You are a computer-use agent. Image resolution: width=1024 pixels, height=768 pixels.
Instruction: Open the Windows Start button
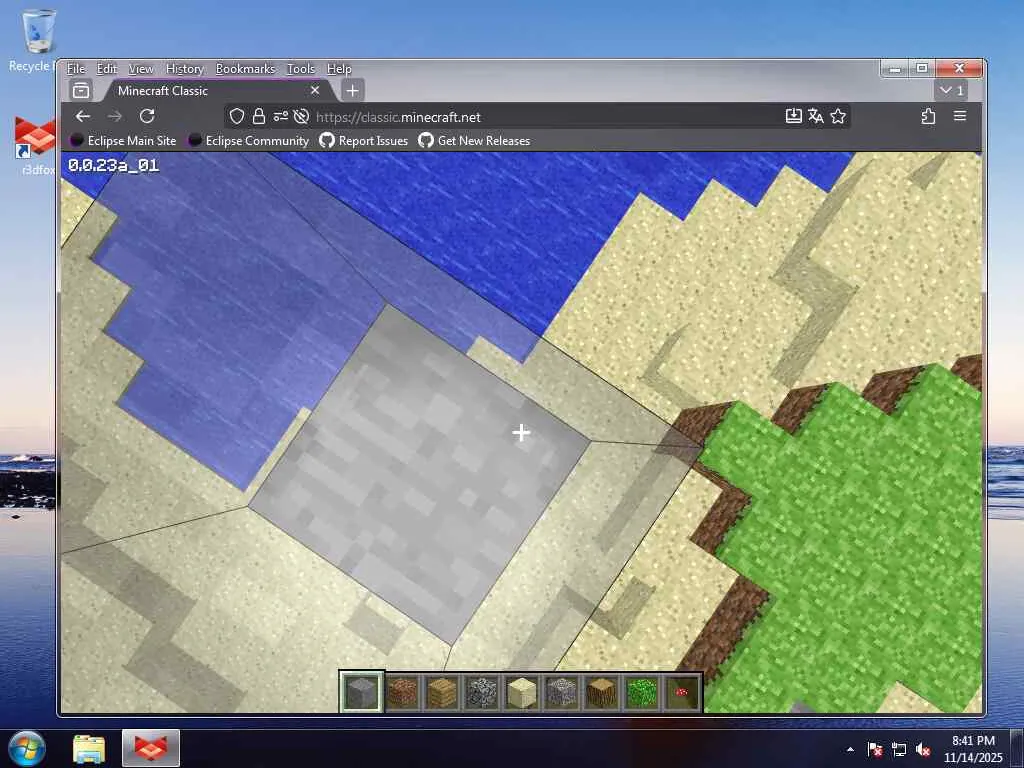click(27, 748)
